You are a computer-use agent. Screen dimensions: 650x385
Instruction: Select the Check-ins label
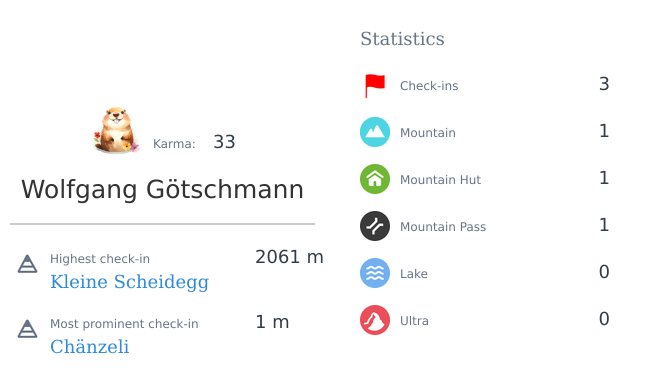[x=429, y=86]
